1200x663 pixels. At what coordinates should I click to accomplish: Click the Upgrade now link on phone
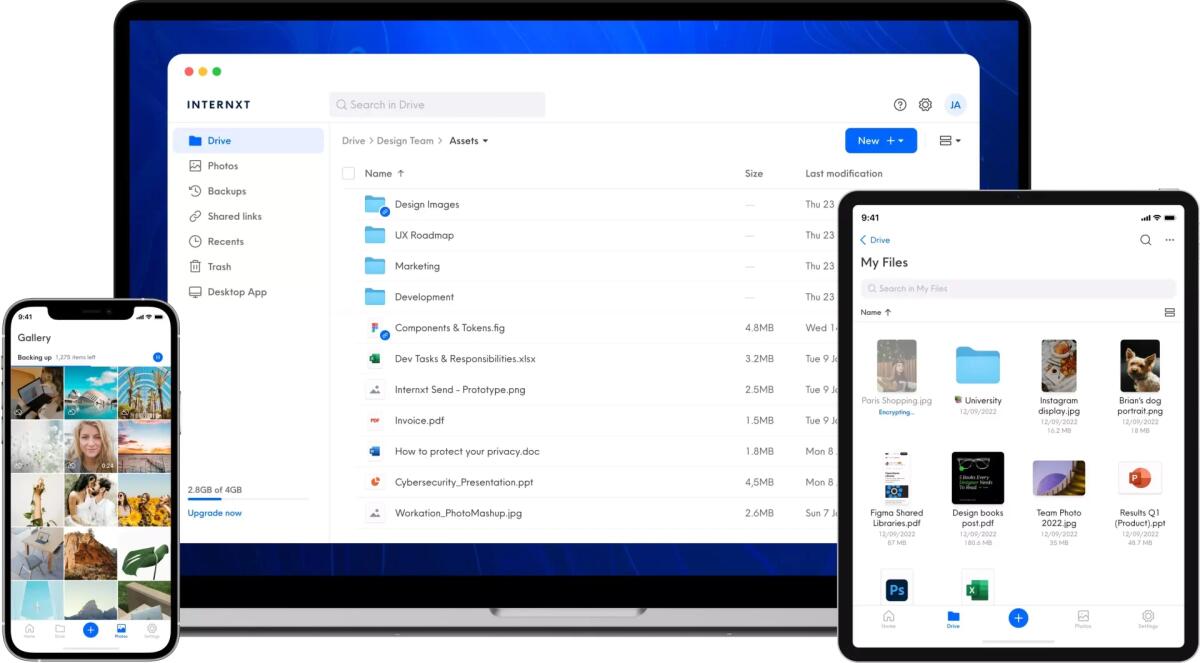(x=214, y=512)
